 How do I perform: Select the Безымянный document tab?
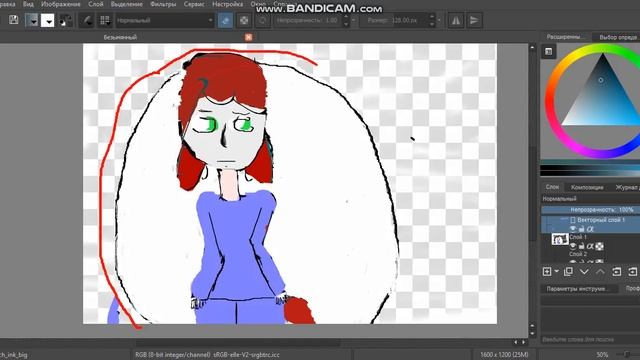pyautogui.click(x=120, y=37)
